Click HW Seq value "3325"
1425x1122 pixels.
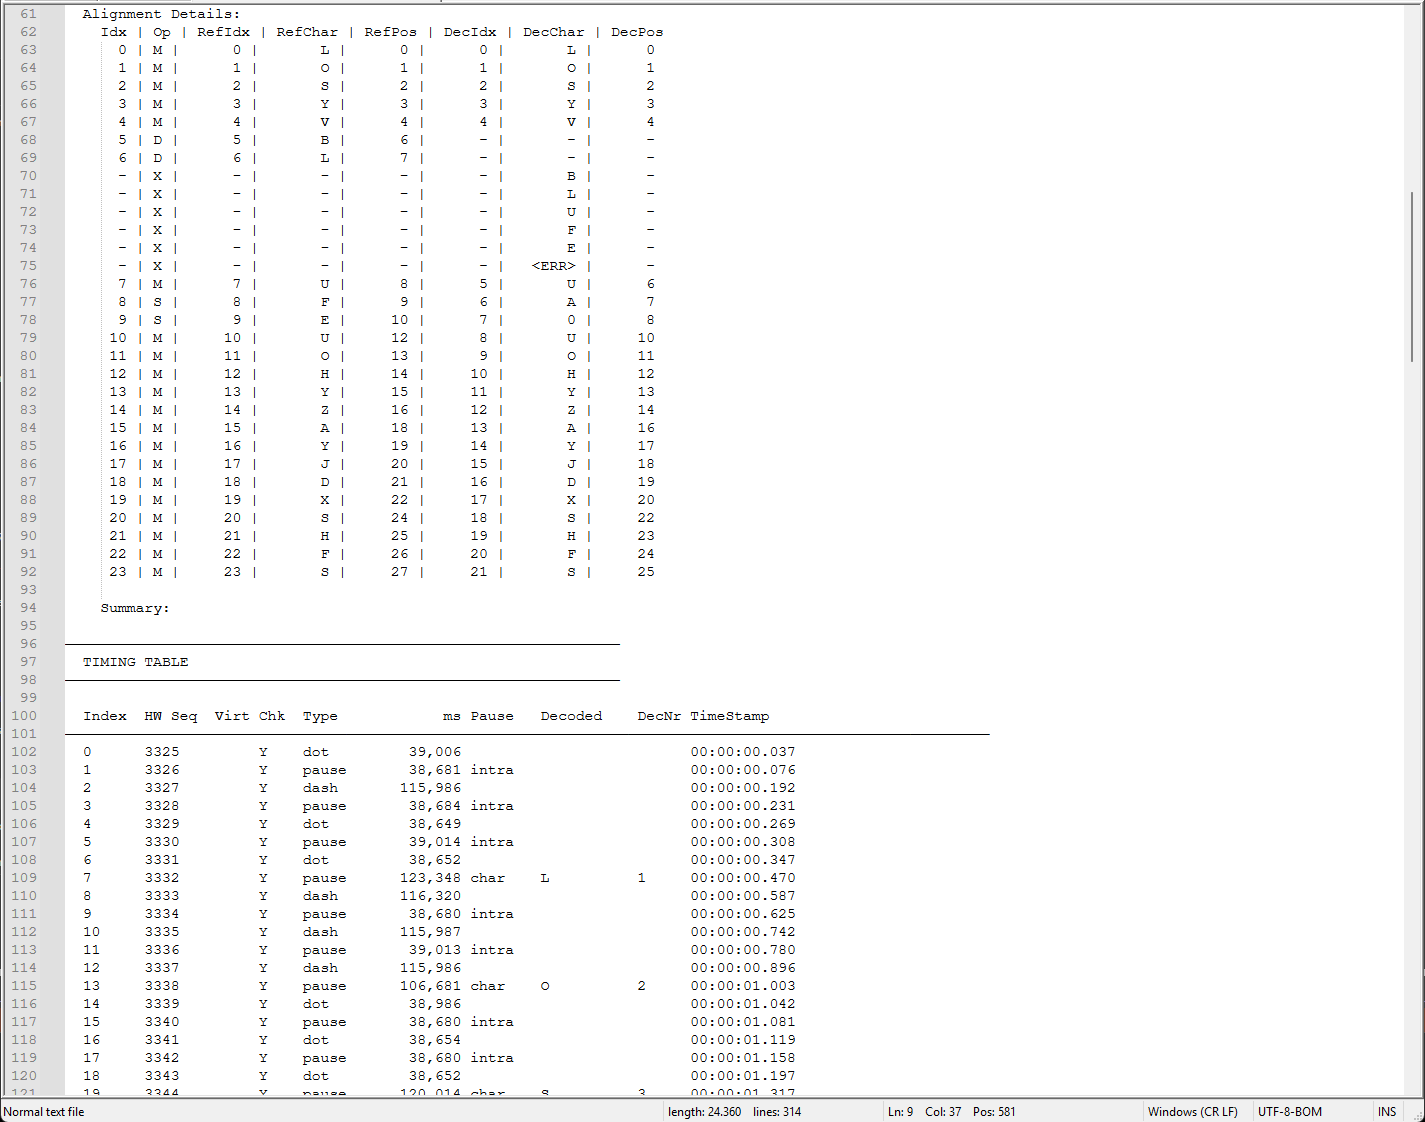(162, 752)
